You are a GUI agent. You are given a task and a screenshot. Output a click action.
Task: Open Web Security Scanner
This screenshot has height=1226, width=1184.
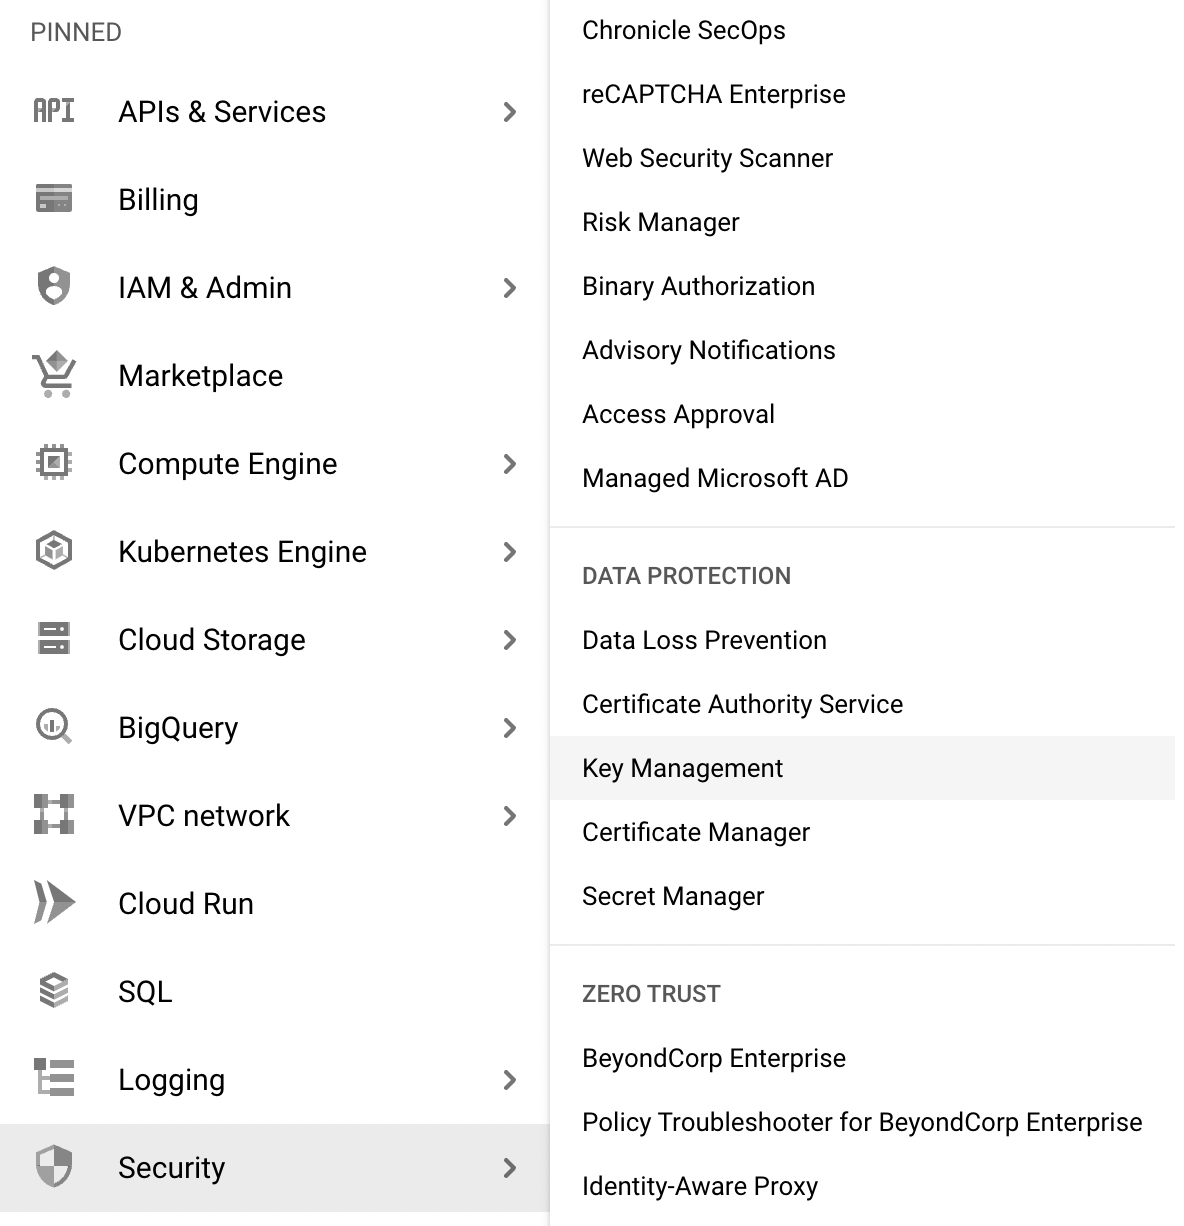click(707, 158)
